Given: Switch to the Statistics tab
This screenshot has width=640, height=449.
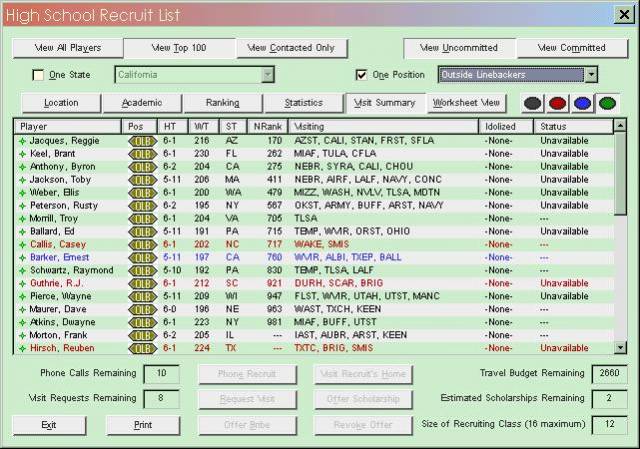Looking at the screenshot, I should pyautogui.click(x=304, y=103).
